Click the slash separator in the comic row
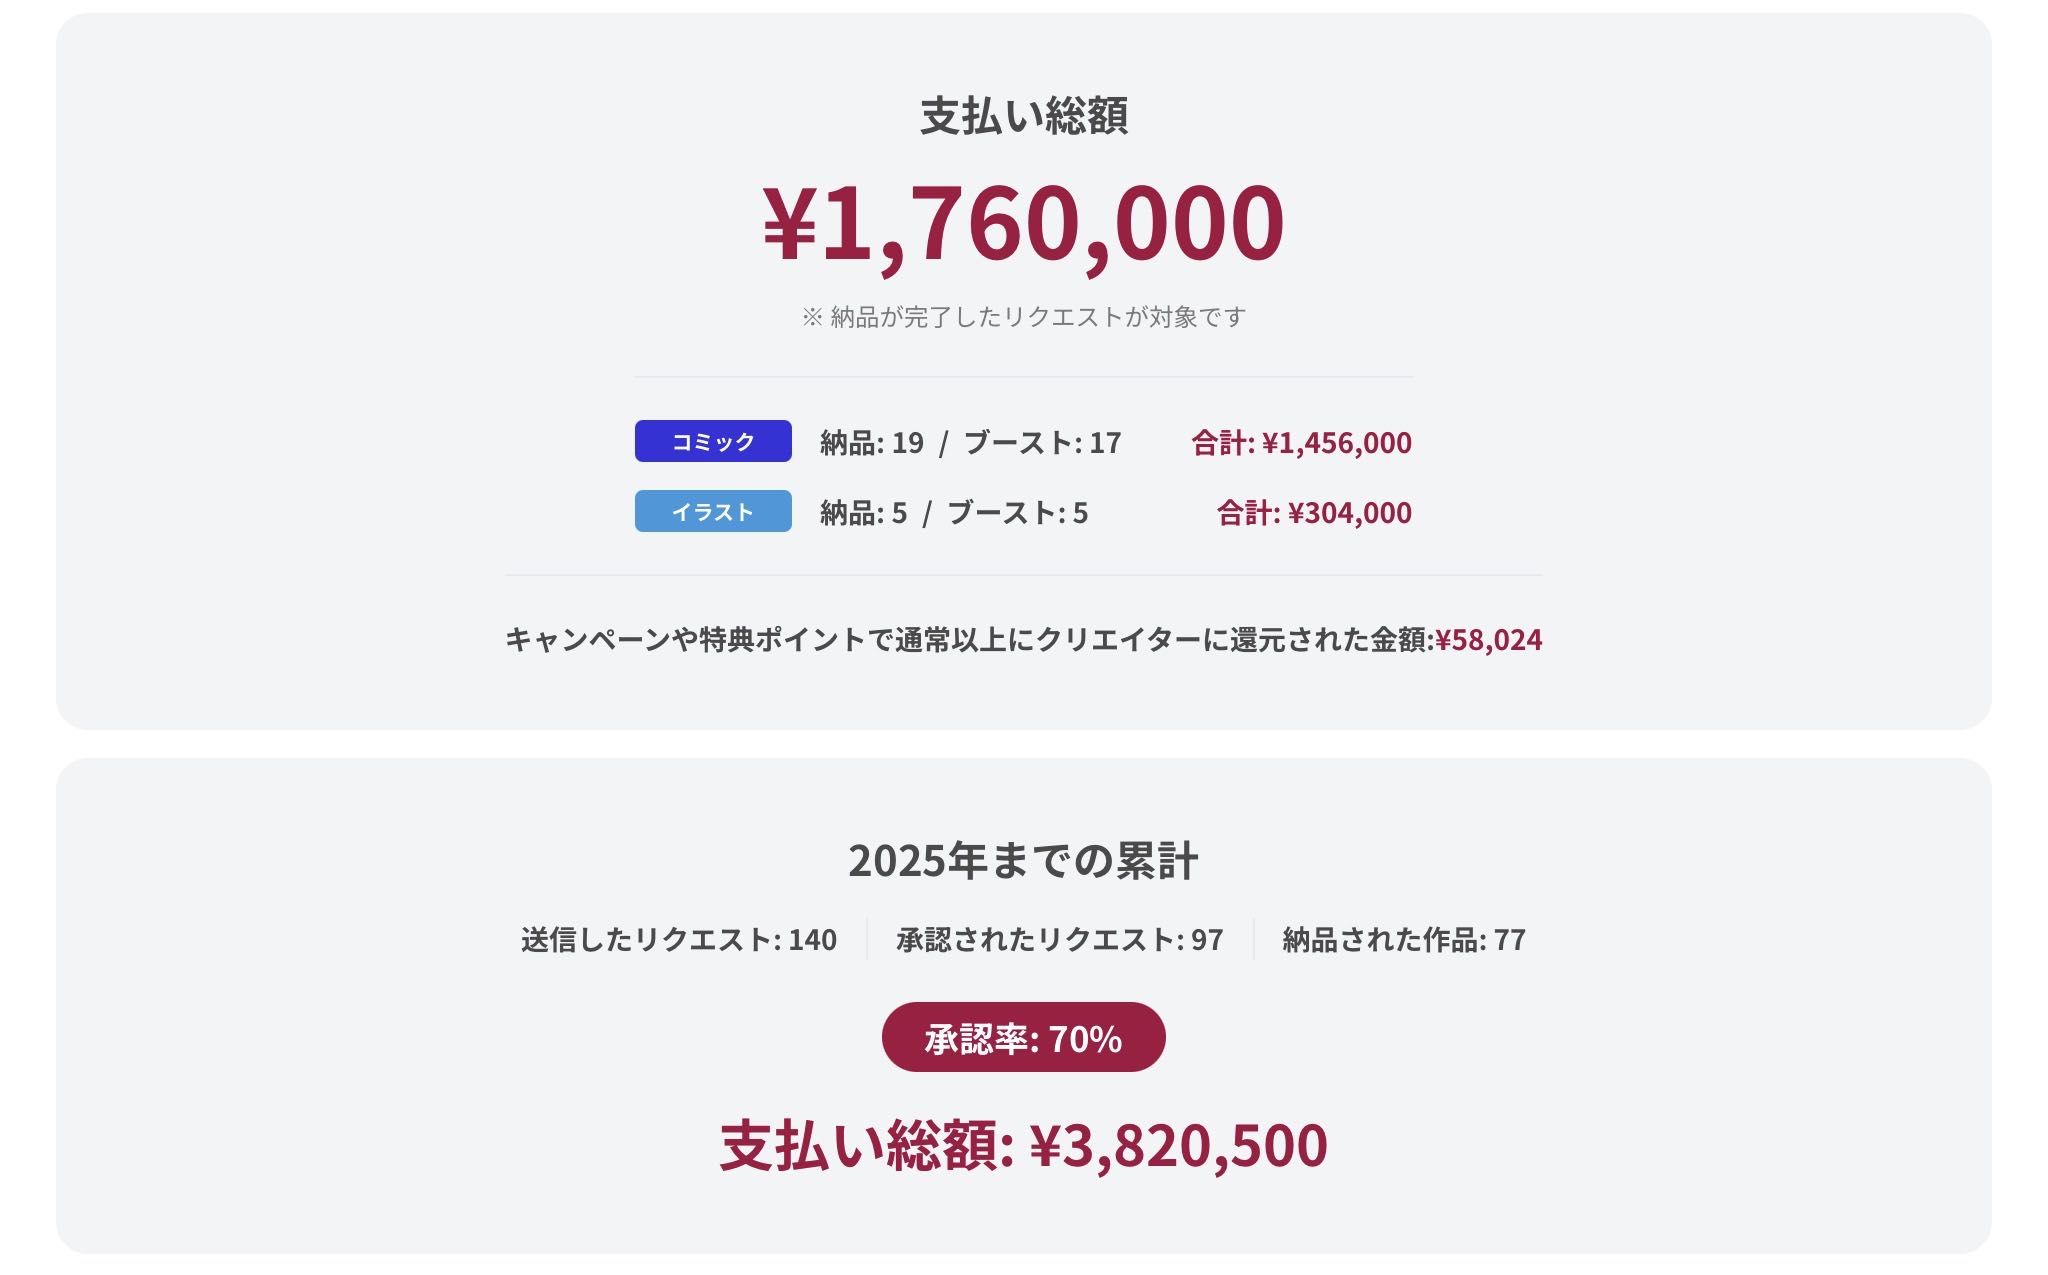The image size is (2048, 1275). pyautogui.click(x=943, y=443)
